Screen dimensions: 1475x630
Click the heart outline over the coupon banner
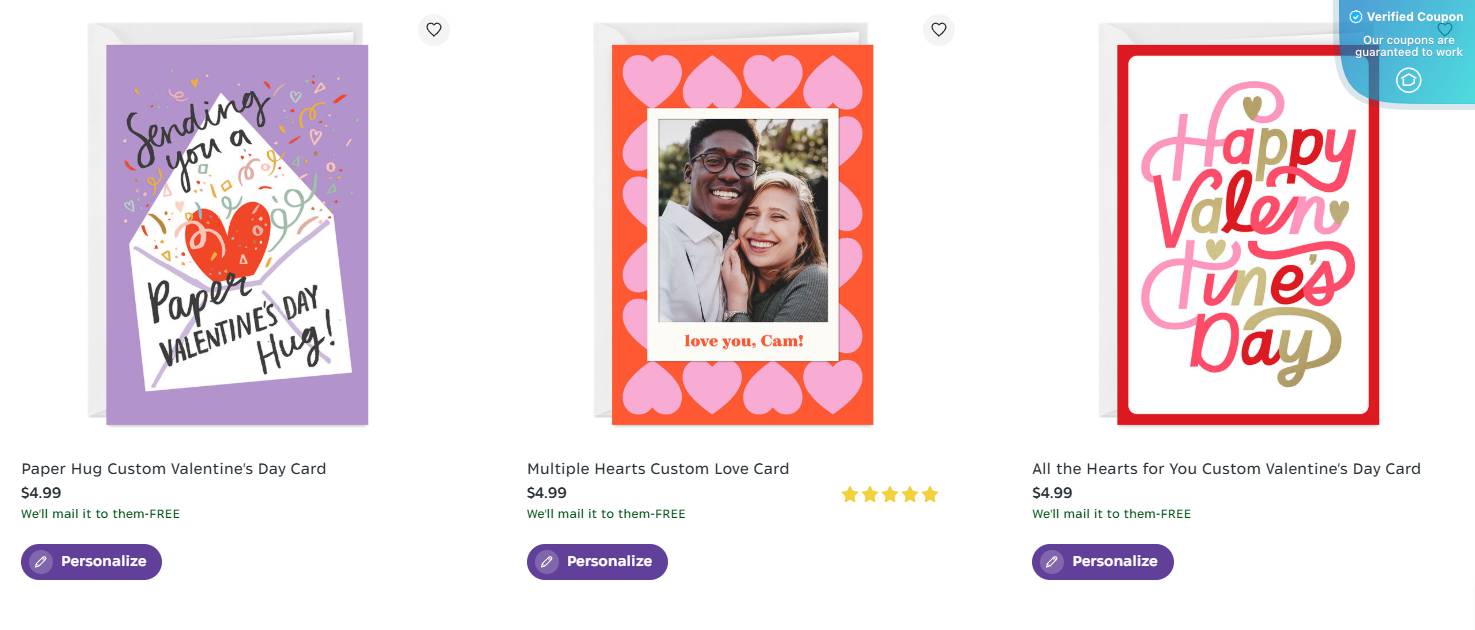coord(1444,31)
